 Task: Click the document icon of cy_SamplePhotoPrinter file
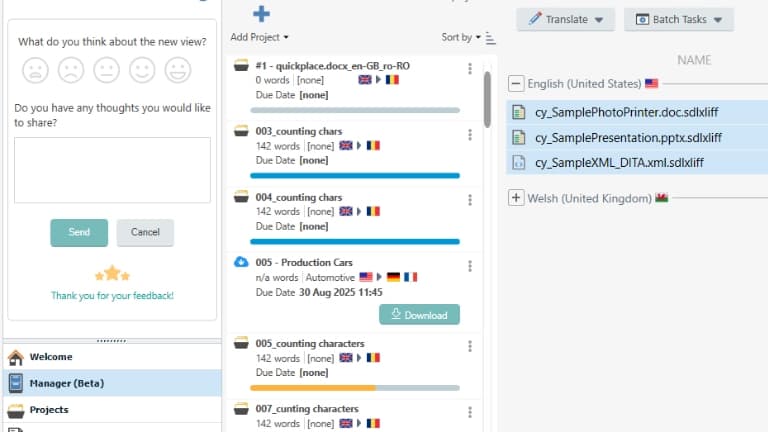519,112
